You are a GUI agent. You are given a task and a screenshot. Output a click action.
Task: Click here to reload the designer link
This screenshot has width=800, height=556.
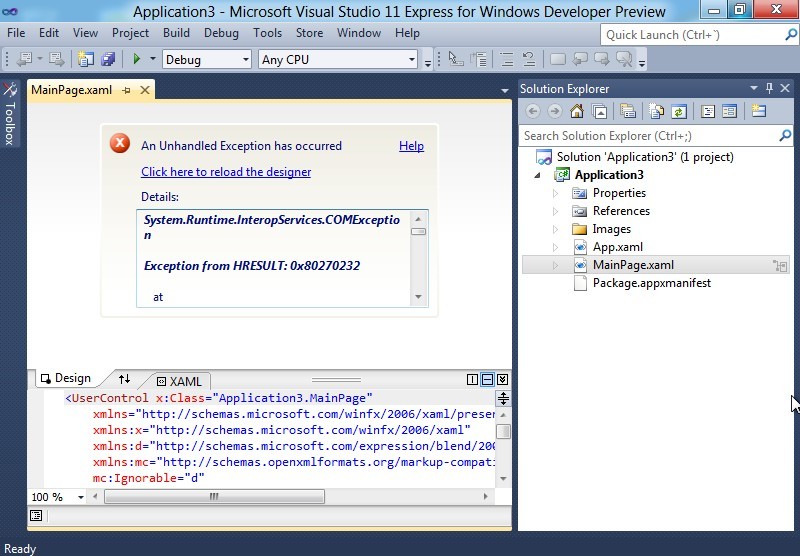[x=226, y=172]
